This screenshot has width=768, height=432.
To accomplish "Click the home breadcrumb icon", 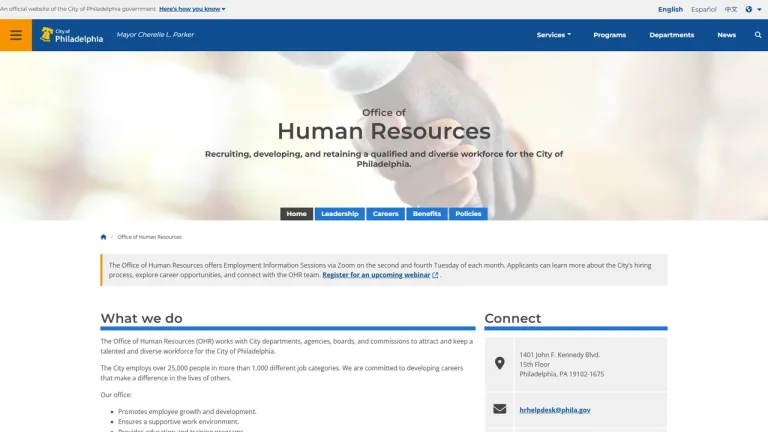I will [103, 237].
